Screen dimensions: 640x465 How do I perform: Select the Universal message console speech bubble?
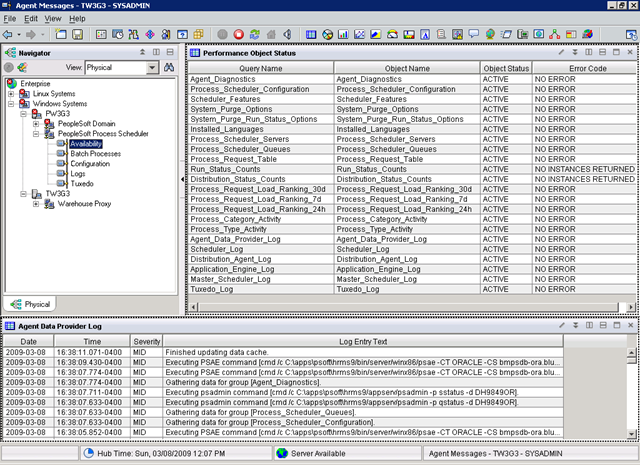coord(473,35)
